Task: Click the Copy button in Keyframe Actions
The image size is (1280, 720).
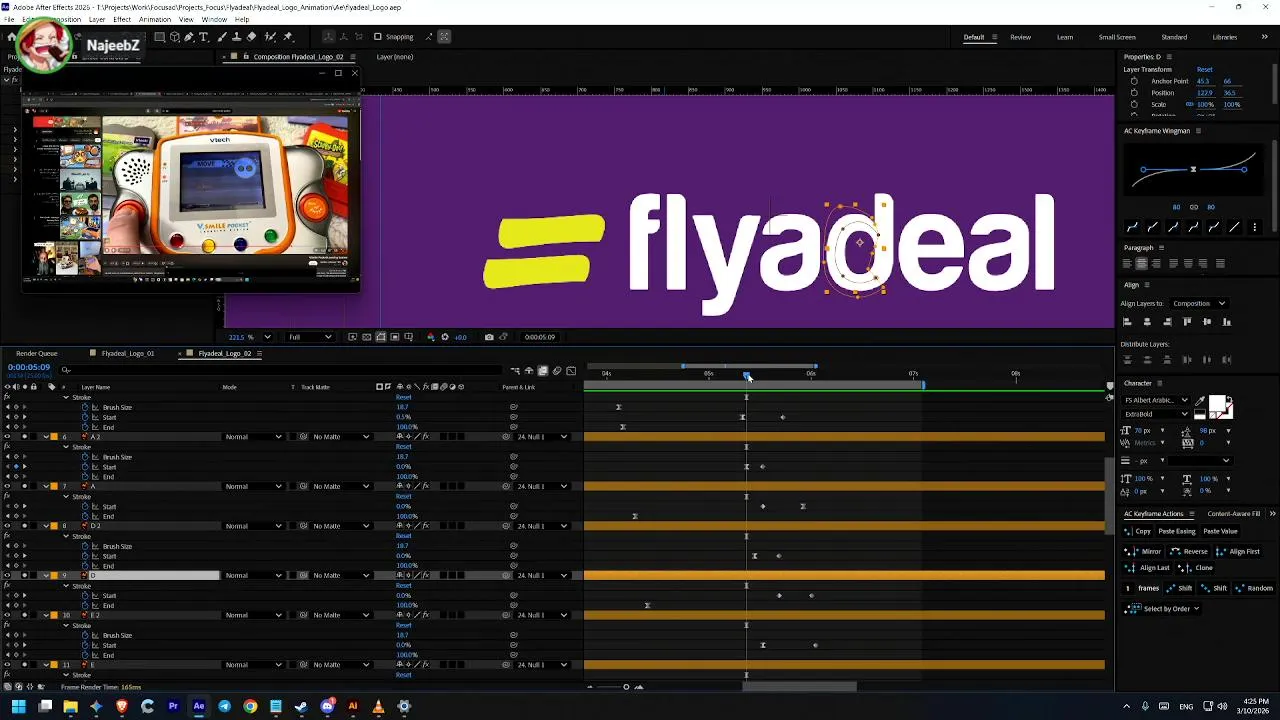Action: [1138, 531]
